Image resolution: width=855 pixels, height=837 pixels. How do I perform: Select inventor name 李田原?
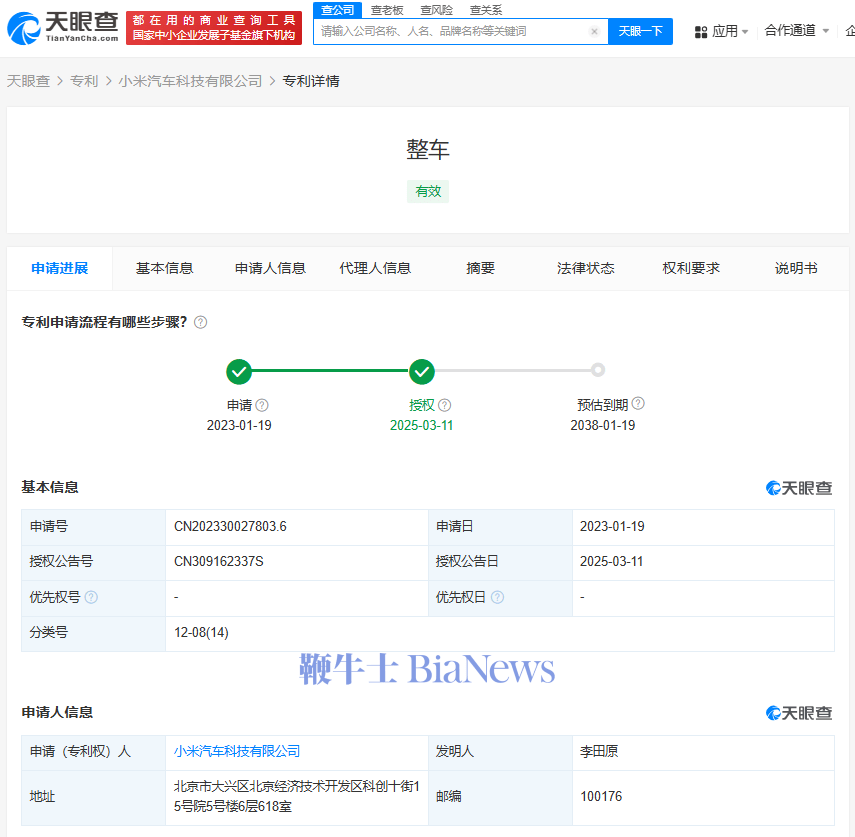pos(599,751)
